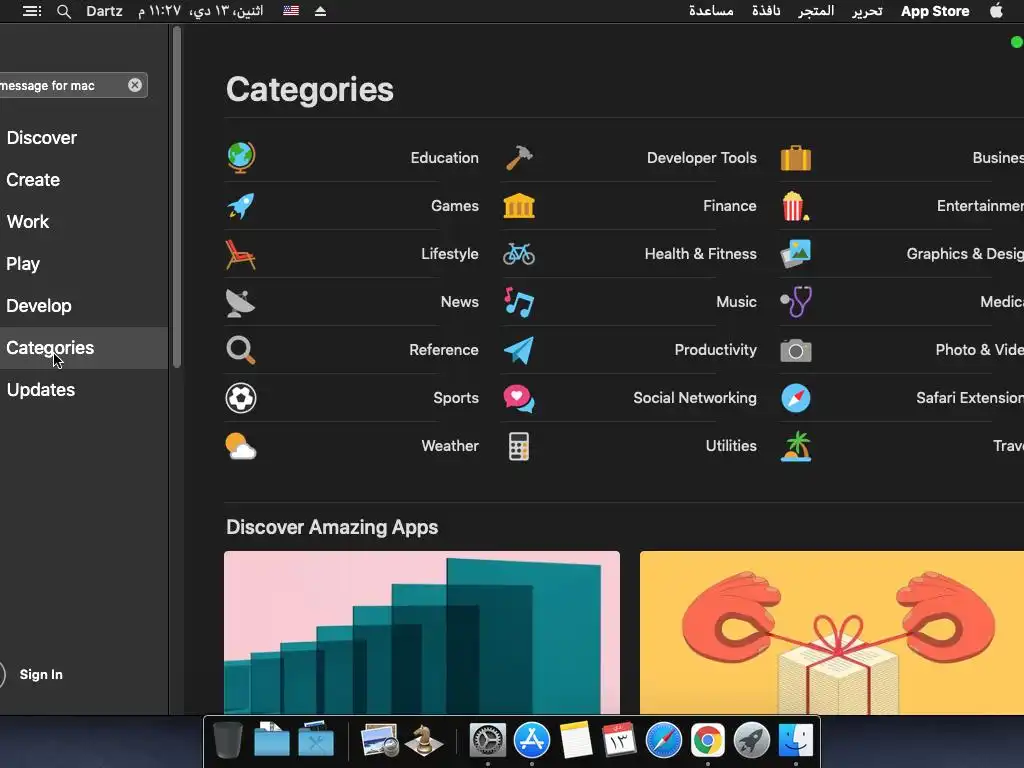Open Finder from the Dock
This screenshot has width=1024, height=768.
click(796, 741)
